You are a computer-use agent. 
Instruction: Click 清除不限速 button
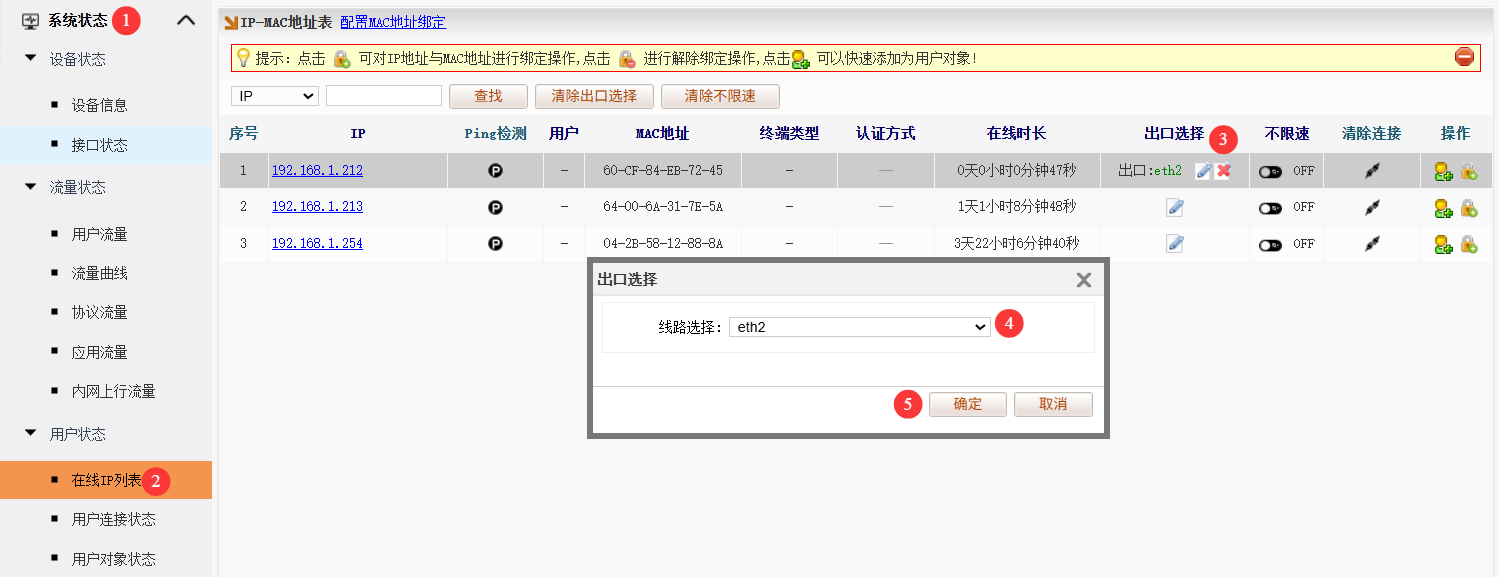tap(720, 96)
